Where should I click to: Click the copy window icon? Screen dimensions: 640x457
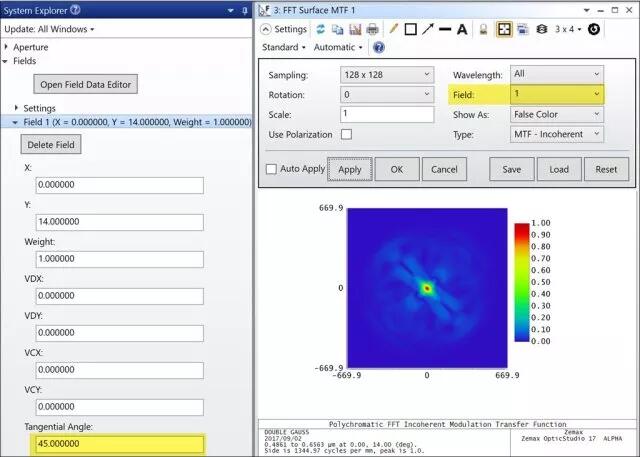pyautogui.click(x=339, y=29)
